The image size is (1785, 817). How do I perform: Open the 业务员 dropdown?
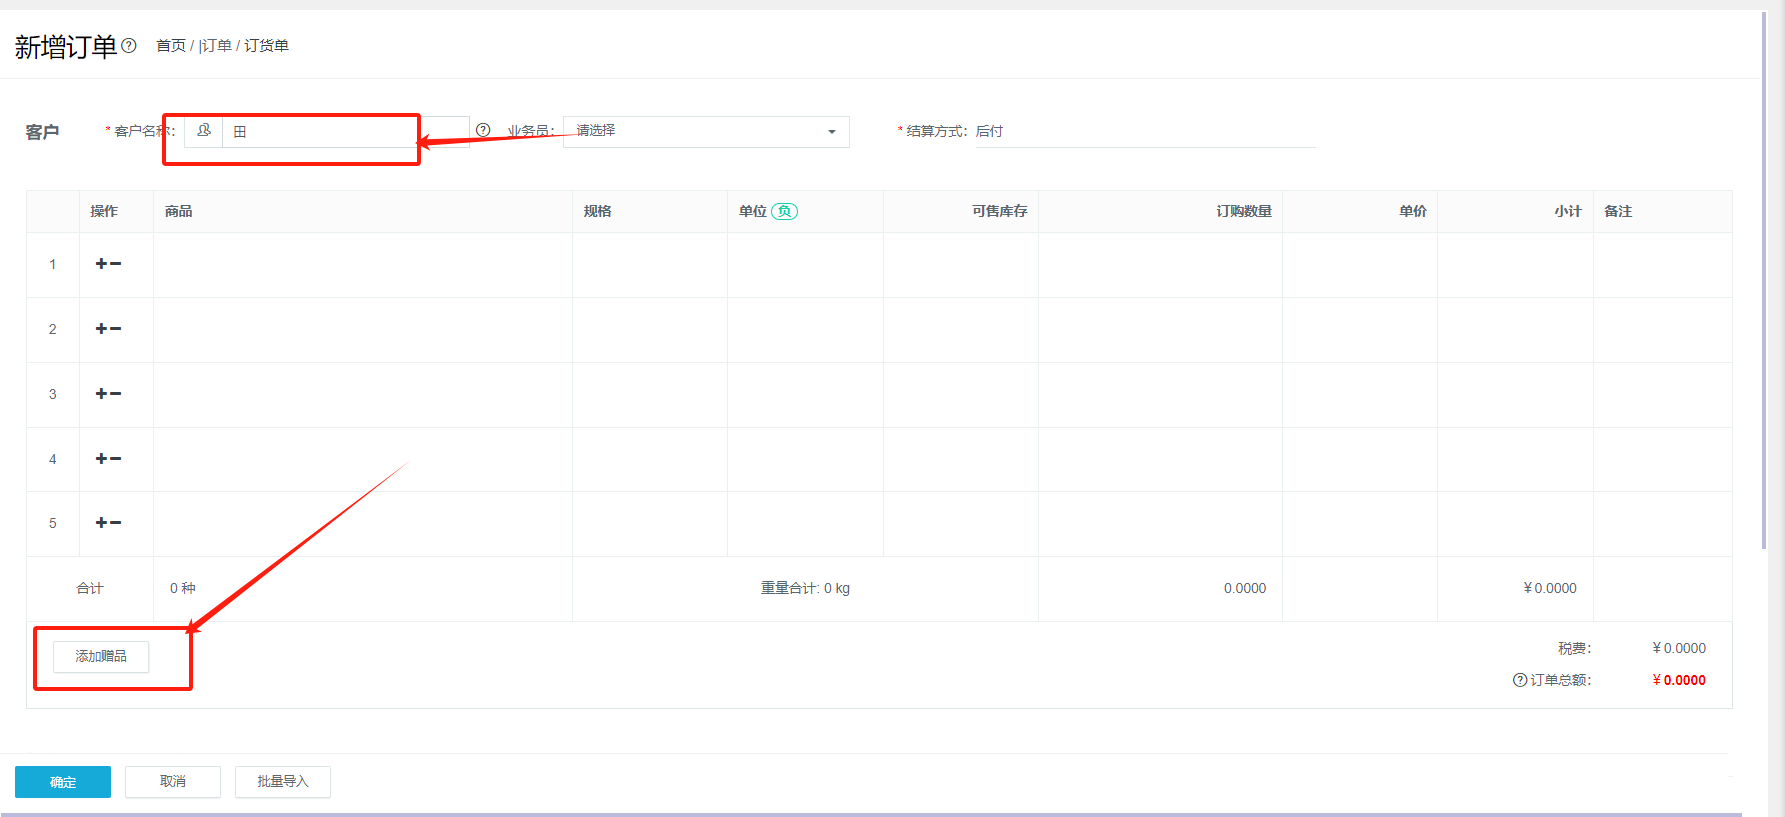coord(706,131)
